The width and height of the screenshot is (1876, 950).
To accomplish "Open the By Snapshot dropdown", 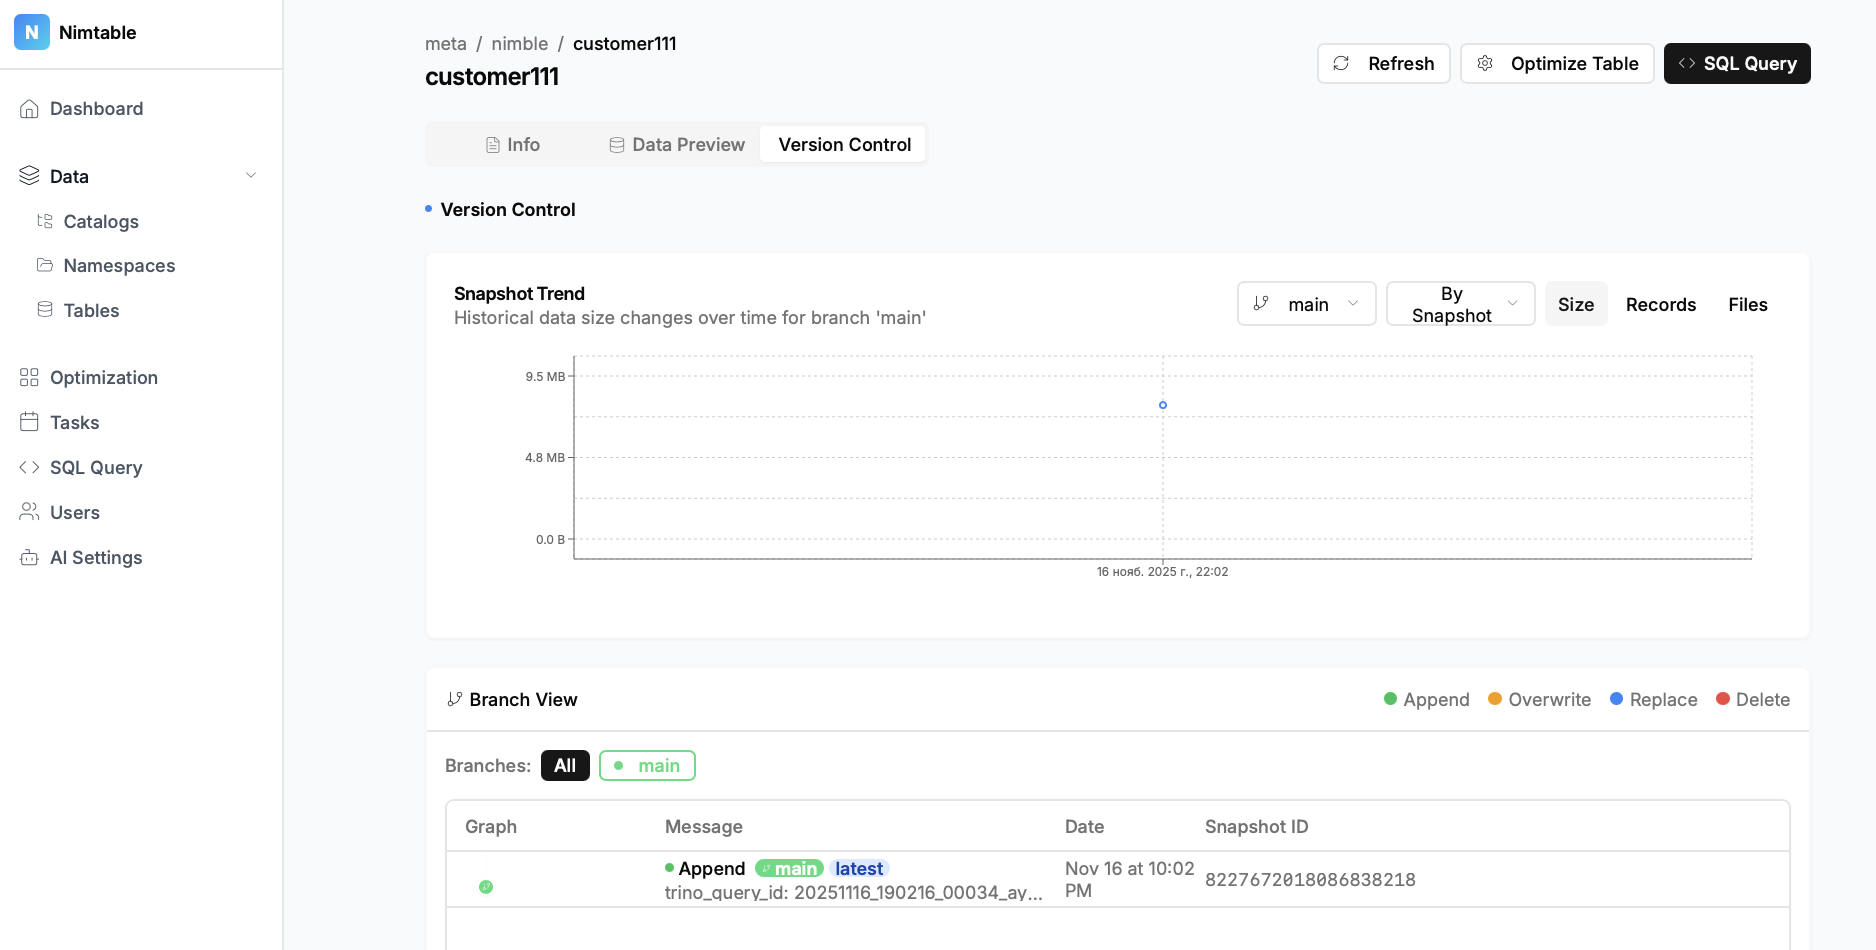I will [x=1460, y=304].
